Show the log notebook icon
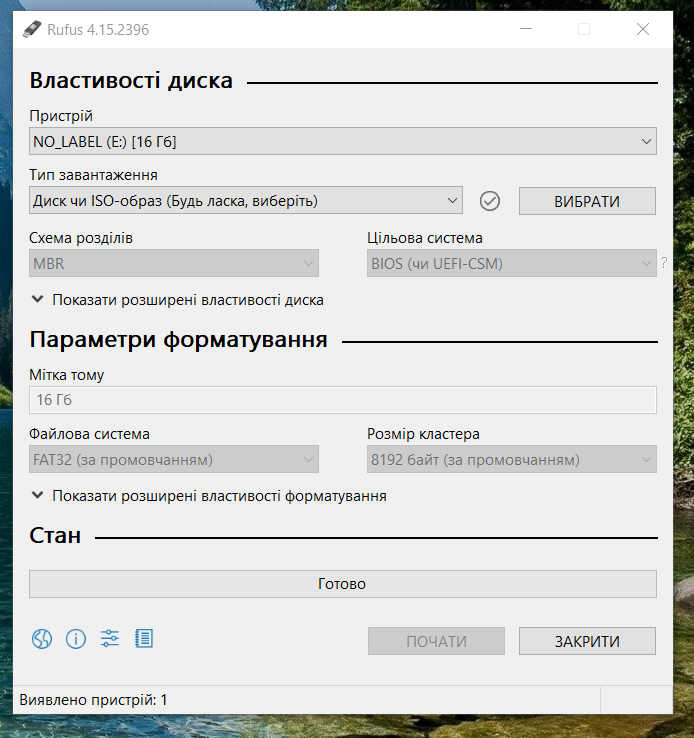This screenshot has width=694, height=738. pos(144,639)
